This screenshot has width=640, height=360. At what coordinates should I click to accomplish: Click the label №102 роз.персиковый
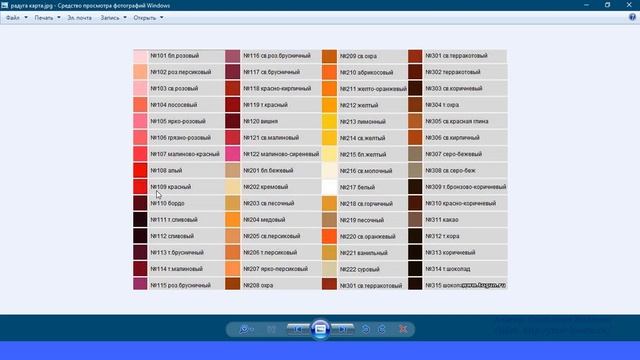181,72
